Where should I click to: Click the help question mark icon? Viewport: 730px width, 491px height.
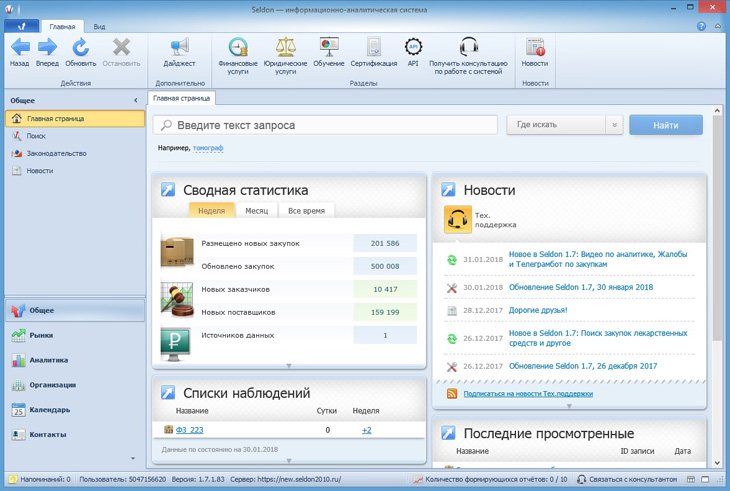(701, 27)
